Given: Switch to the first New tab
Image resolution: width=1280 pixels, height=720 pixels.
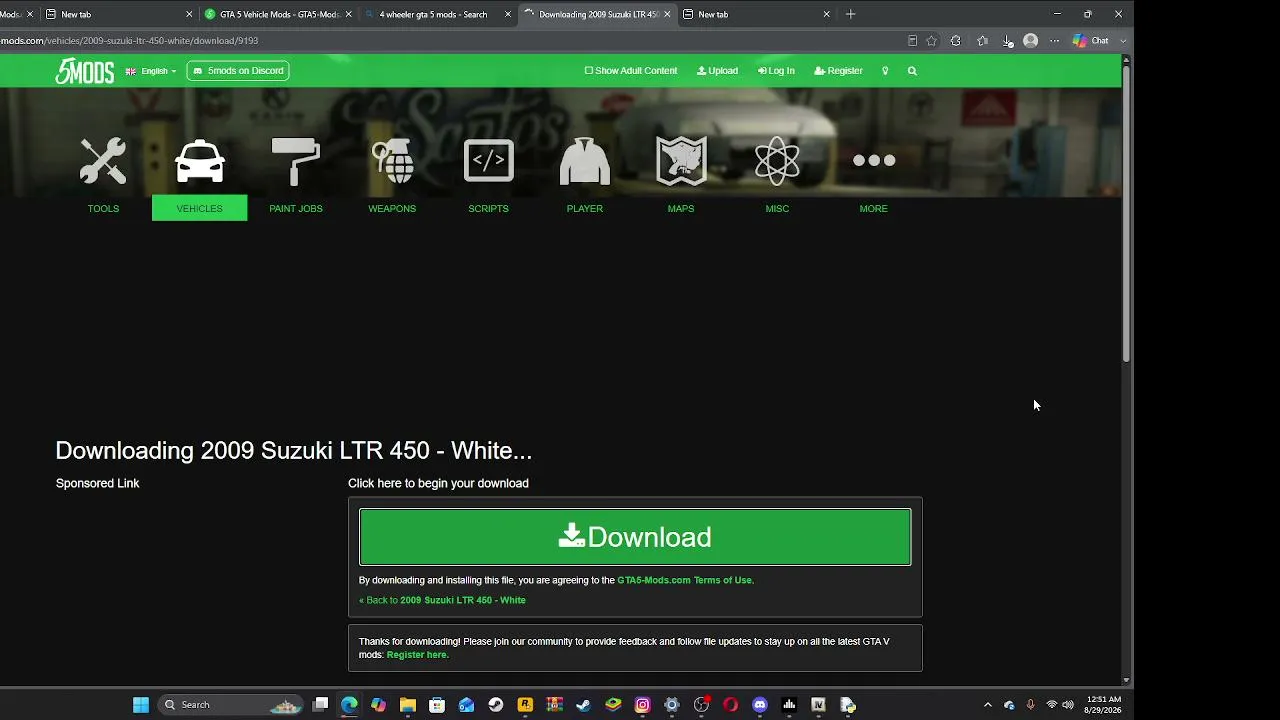Looking at the screenshot, I should [x=118, y=14].
